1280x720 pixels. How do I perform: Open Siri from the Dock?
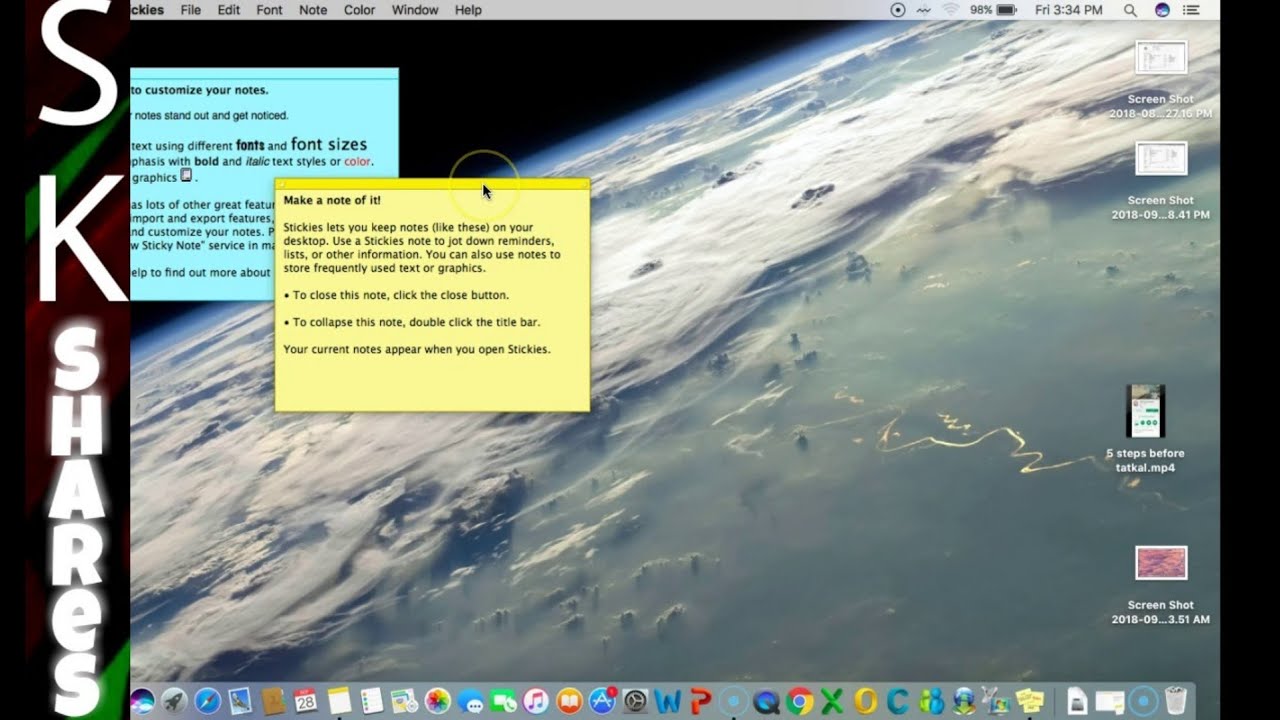tap(142, 701)
